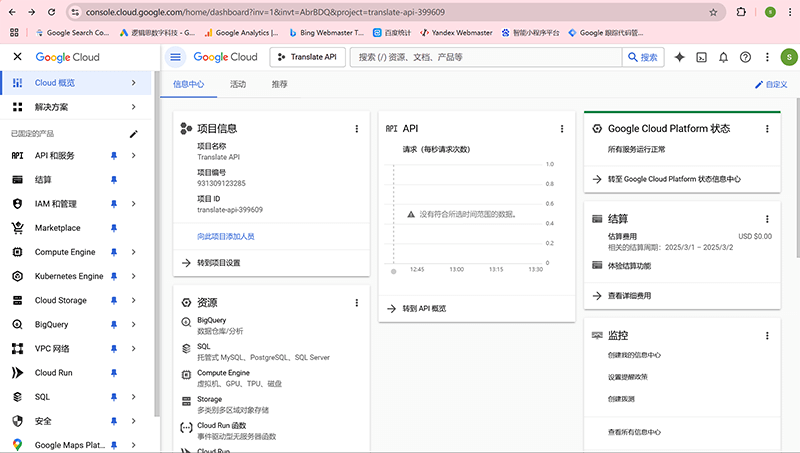Viewport: 800px width, 453px height.
Task: Open browser extensions puzzle icon
Action: click(x=741, y=12)
